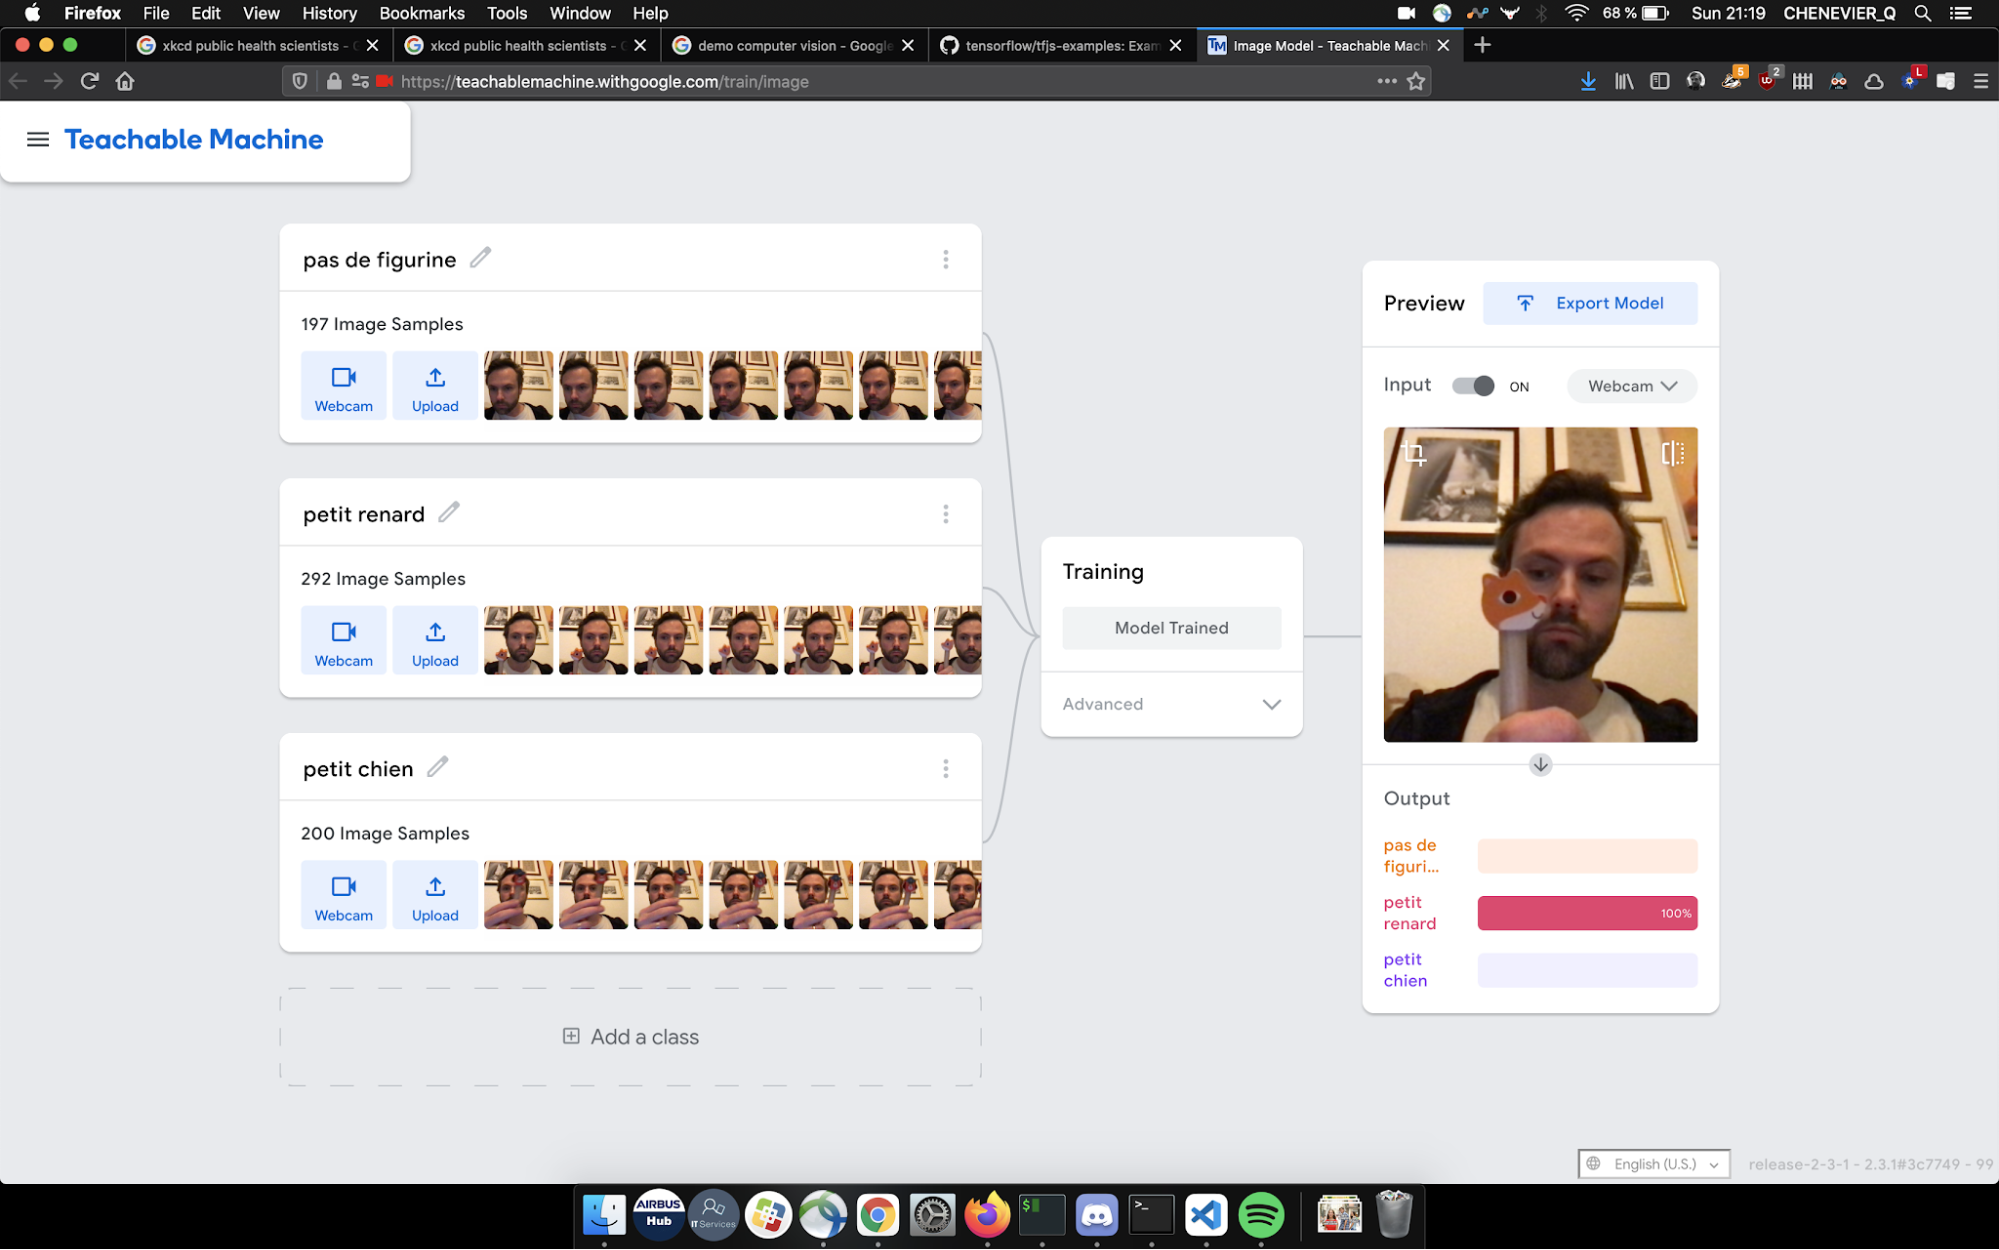Open the three-dot menu for 'petit chien'
The height and width of the screenshot is (1250, 1999).
(945, 768)
